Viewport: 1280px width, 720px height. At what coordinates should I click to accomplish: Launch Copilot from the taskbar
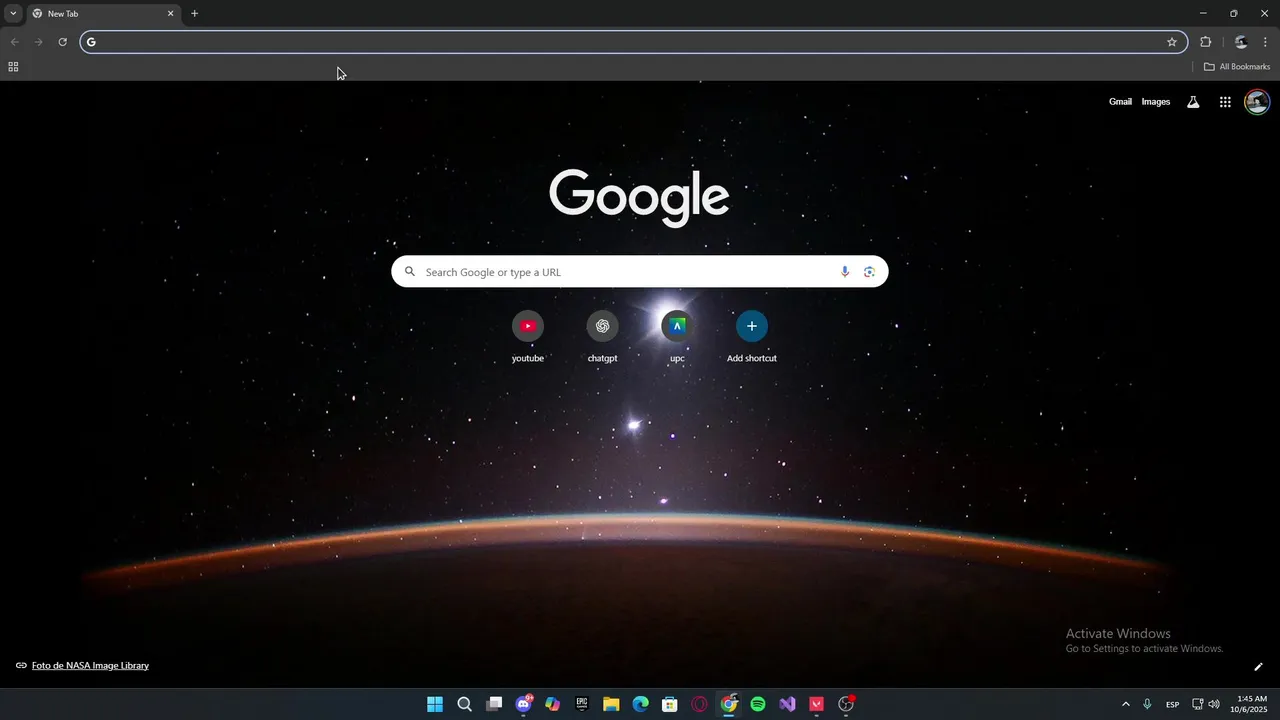[553, 704]
